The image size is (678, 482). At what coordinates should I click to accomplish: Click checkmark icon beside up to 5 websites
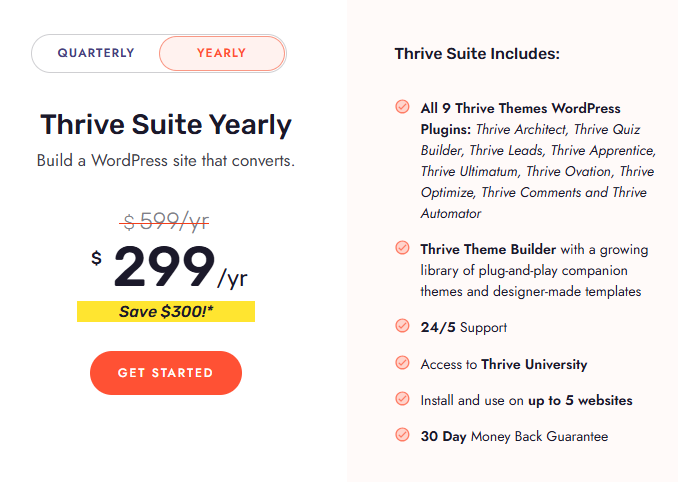click(402, 399)
